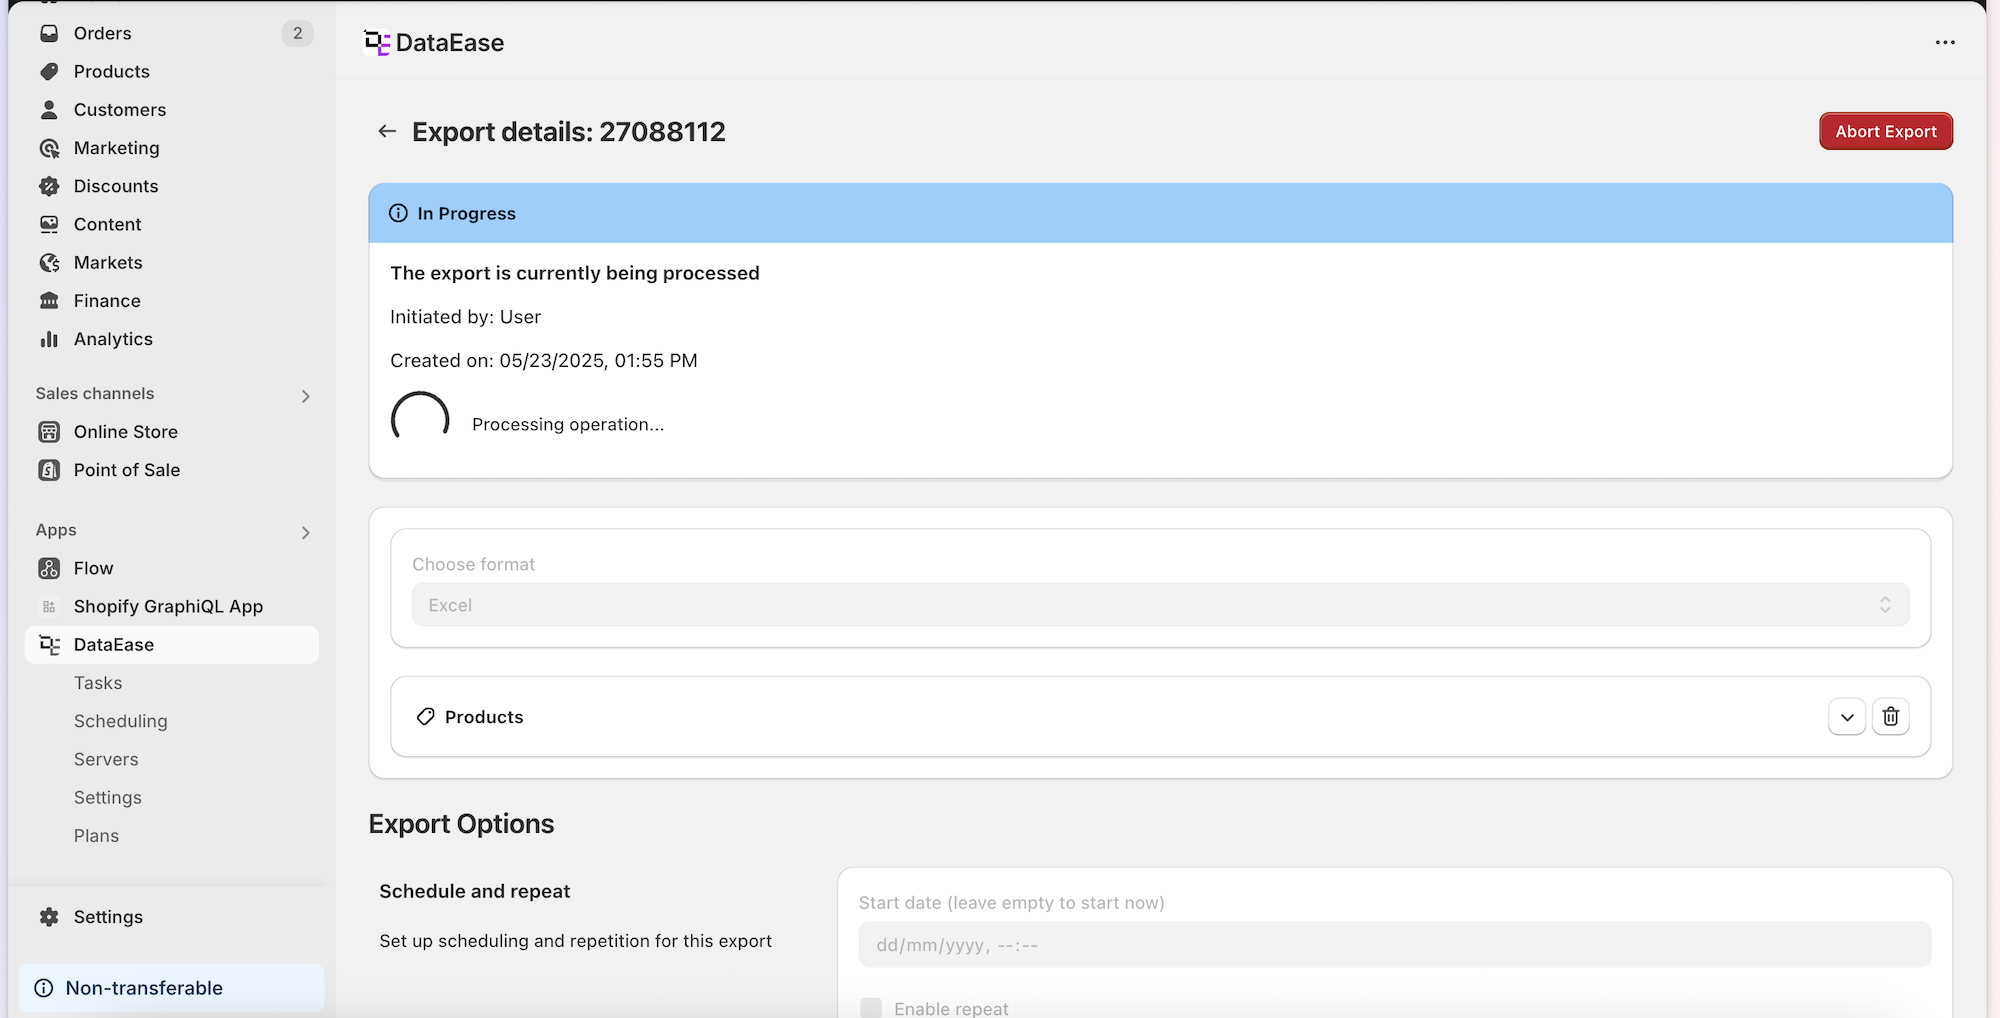Open Servers under DataEase
The image size is (2000, 1018).
pos(106,759)
